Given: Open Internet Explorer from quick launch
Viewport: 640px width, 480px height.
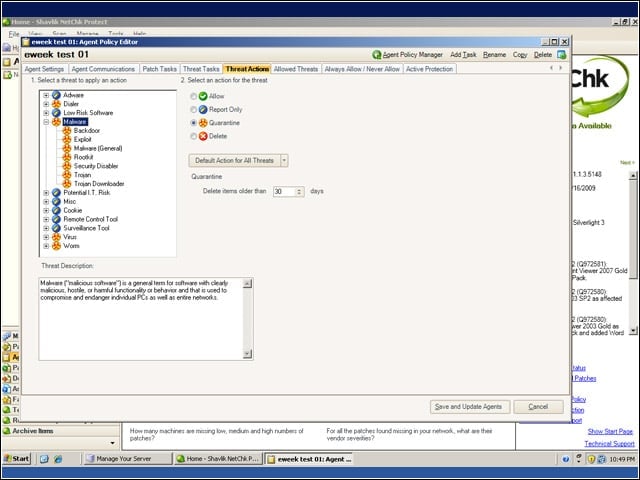Looking at the screenshot, I should tap(58, 459).
